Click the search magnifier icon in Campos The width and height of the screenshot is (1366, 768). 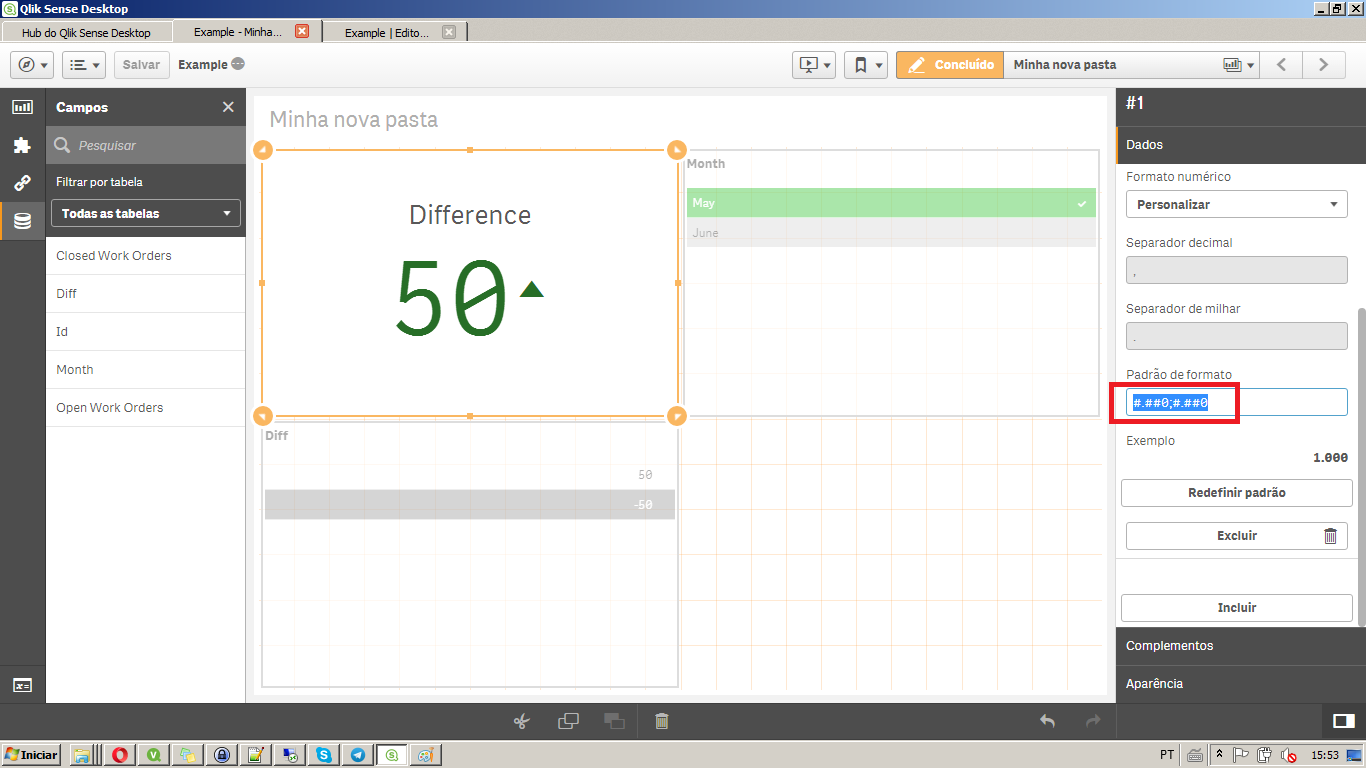(x=62, y=145)
